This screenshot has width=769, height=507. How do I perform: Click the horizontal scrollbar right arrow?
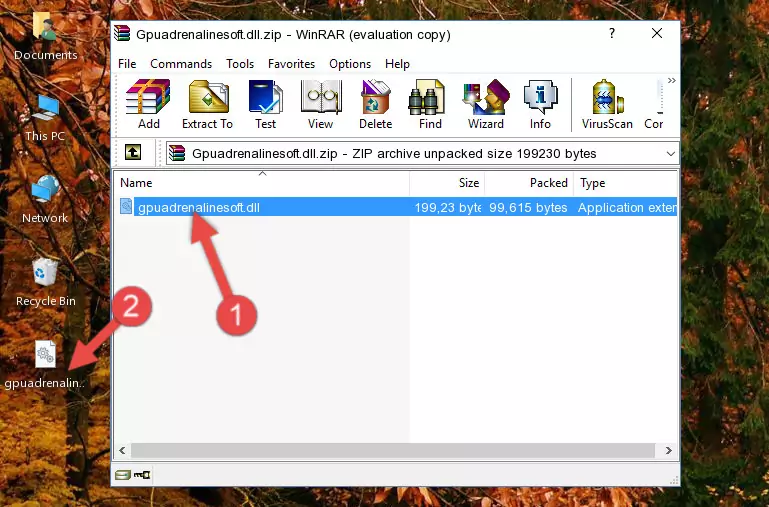tap(668, 450)
